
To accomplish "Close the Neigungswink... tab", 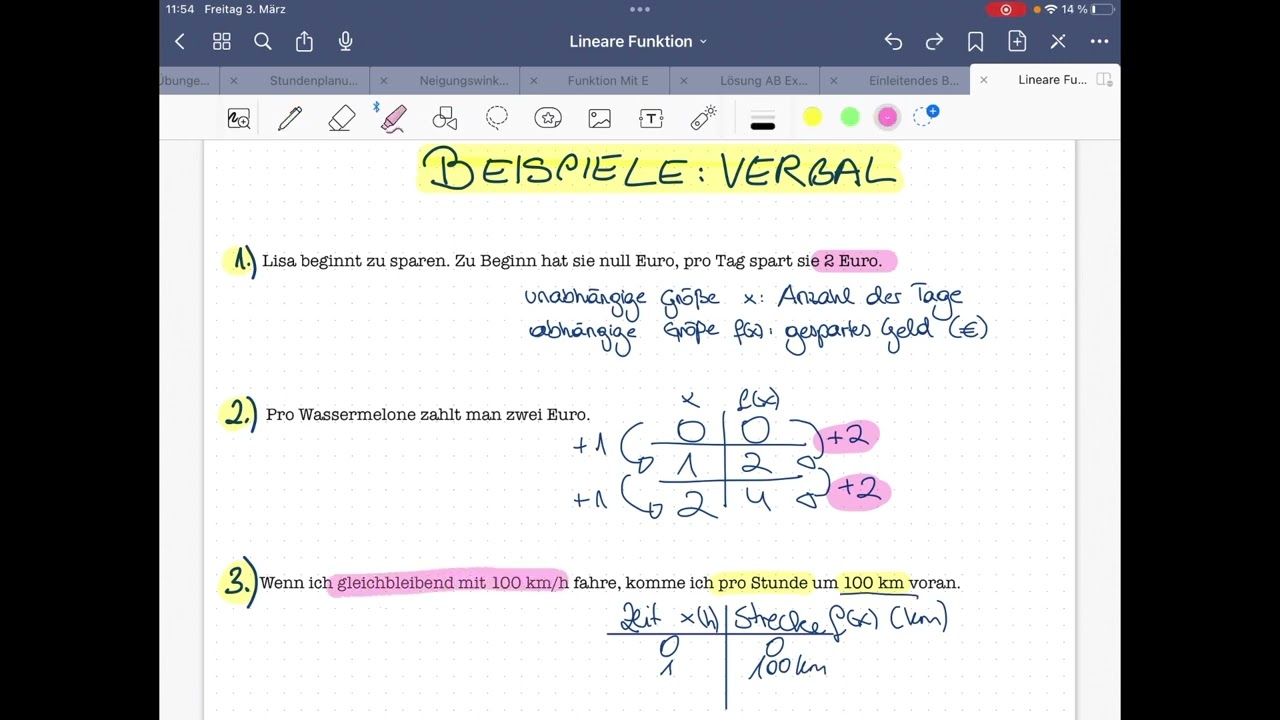I will pyautogui.click(x=384, y=80).
